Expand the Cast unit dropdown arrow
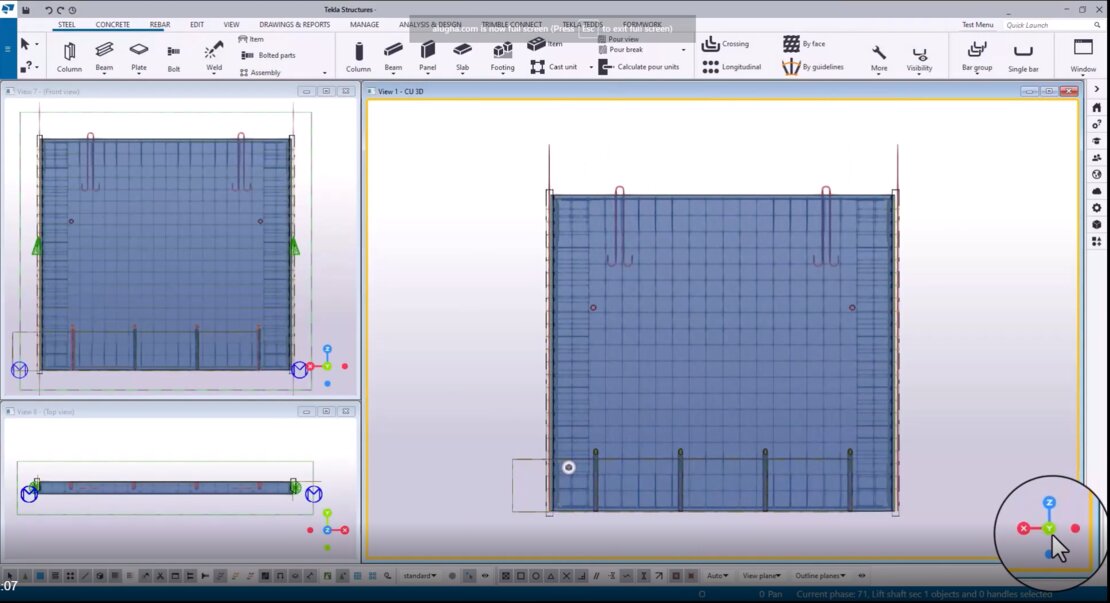 click(x=591, y=67)
